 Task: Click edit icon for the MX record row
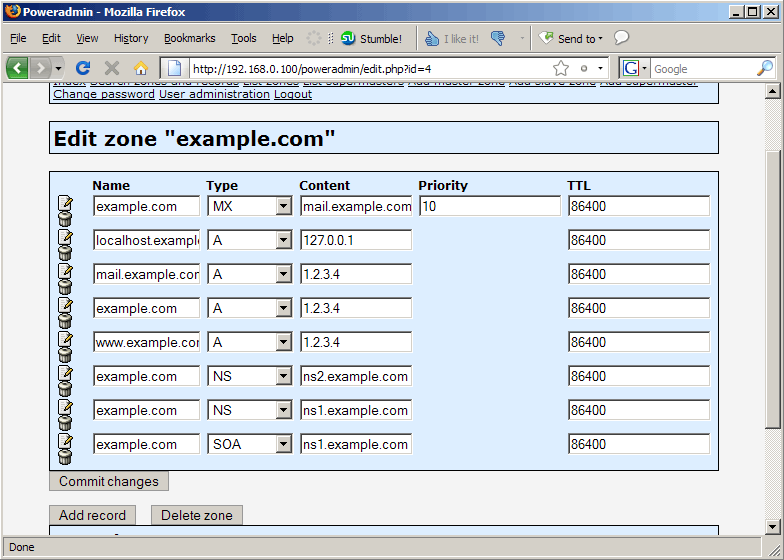(x=66, y=202)
